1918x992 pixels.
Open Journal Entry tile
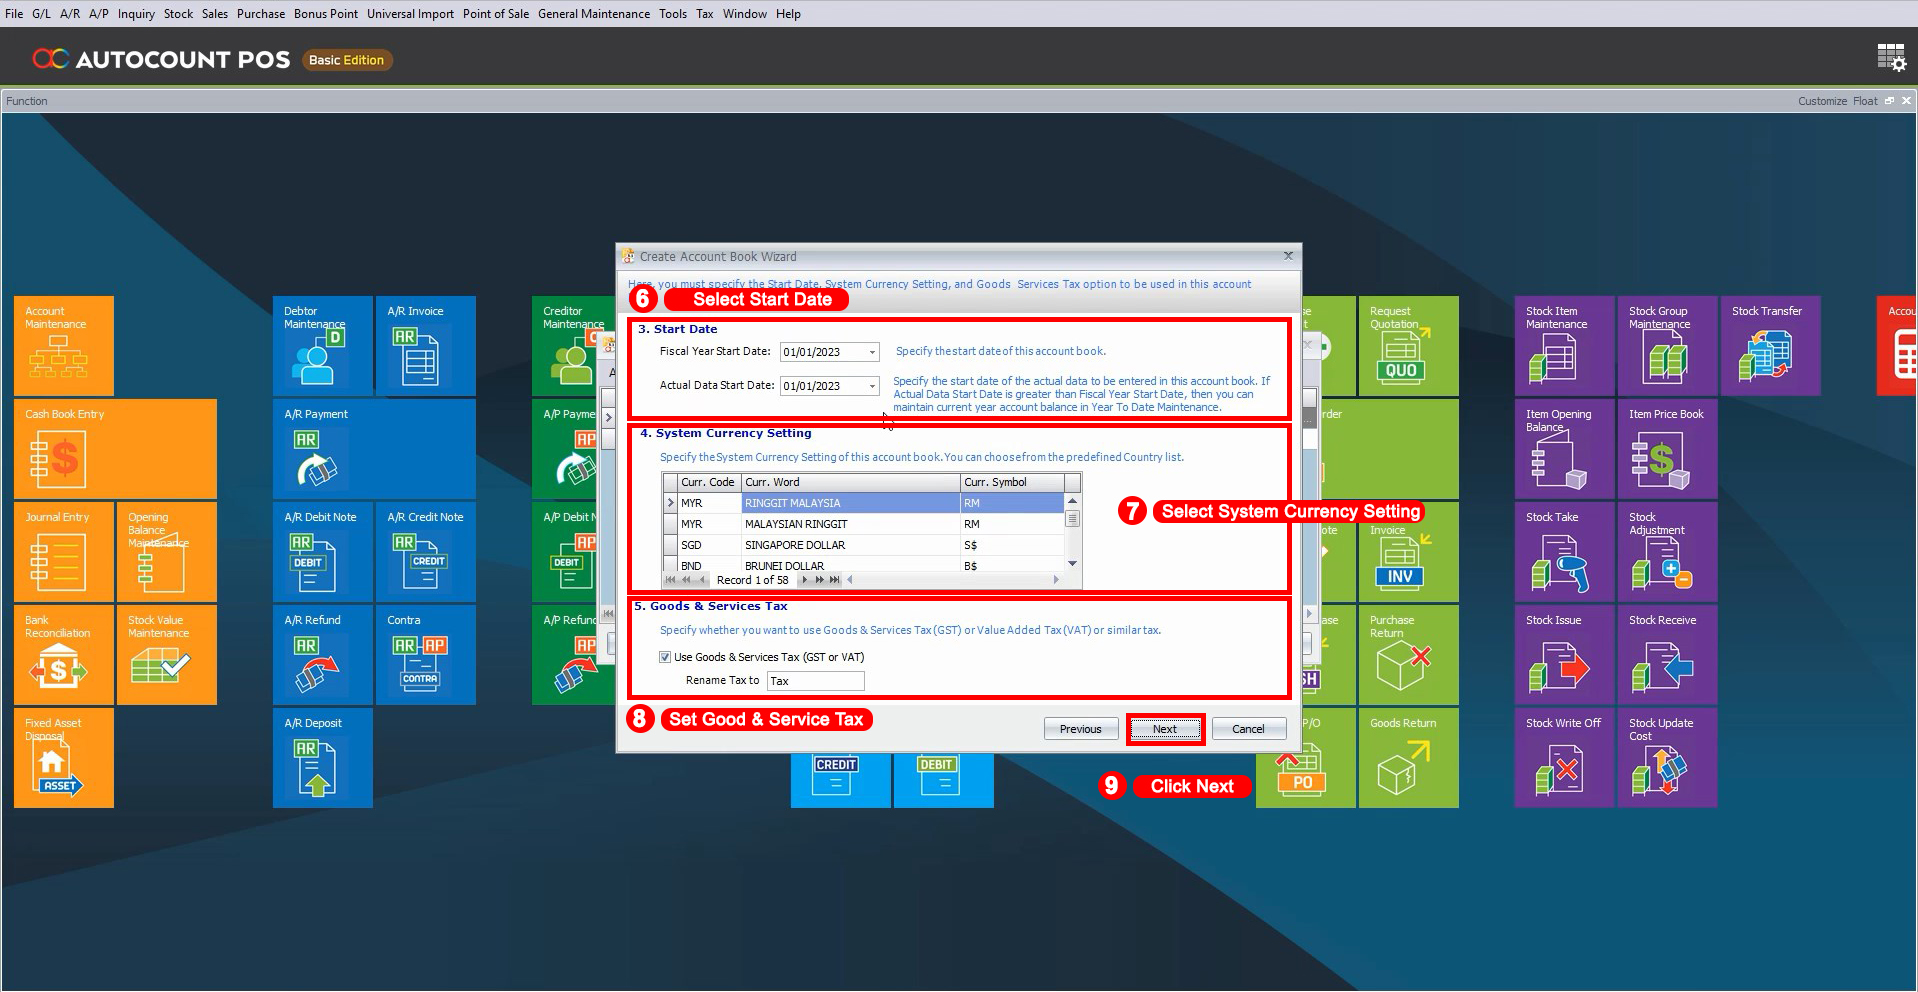click(64, 551)
